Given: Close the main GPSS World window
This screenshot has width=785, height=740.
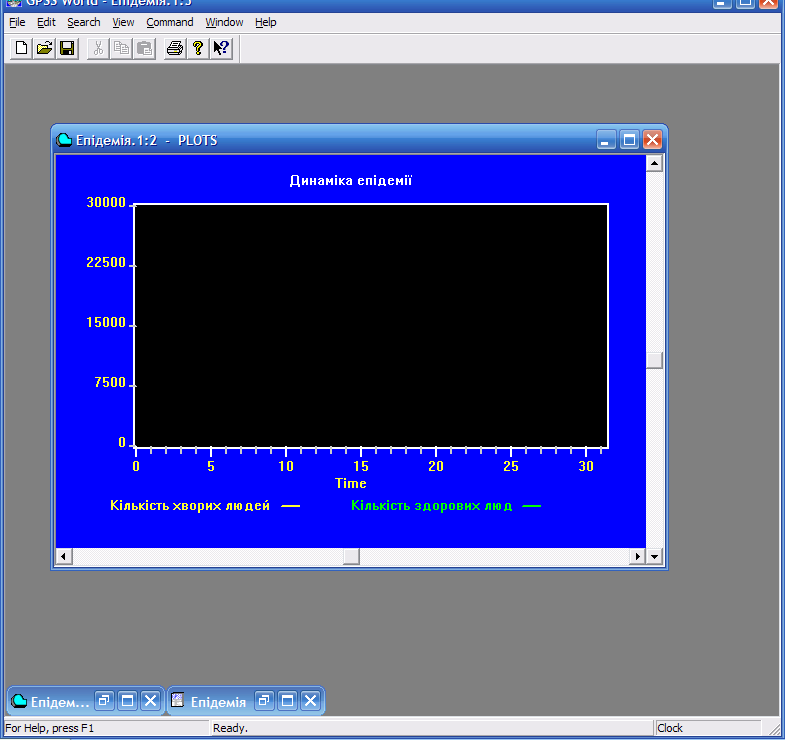Looking at the screenshot, I should (768, 3).
